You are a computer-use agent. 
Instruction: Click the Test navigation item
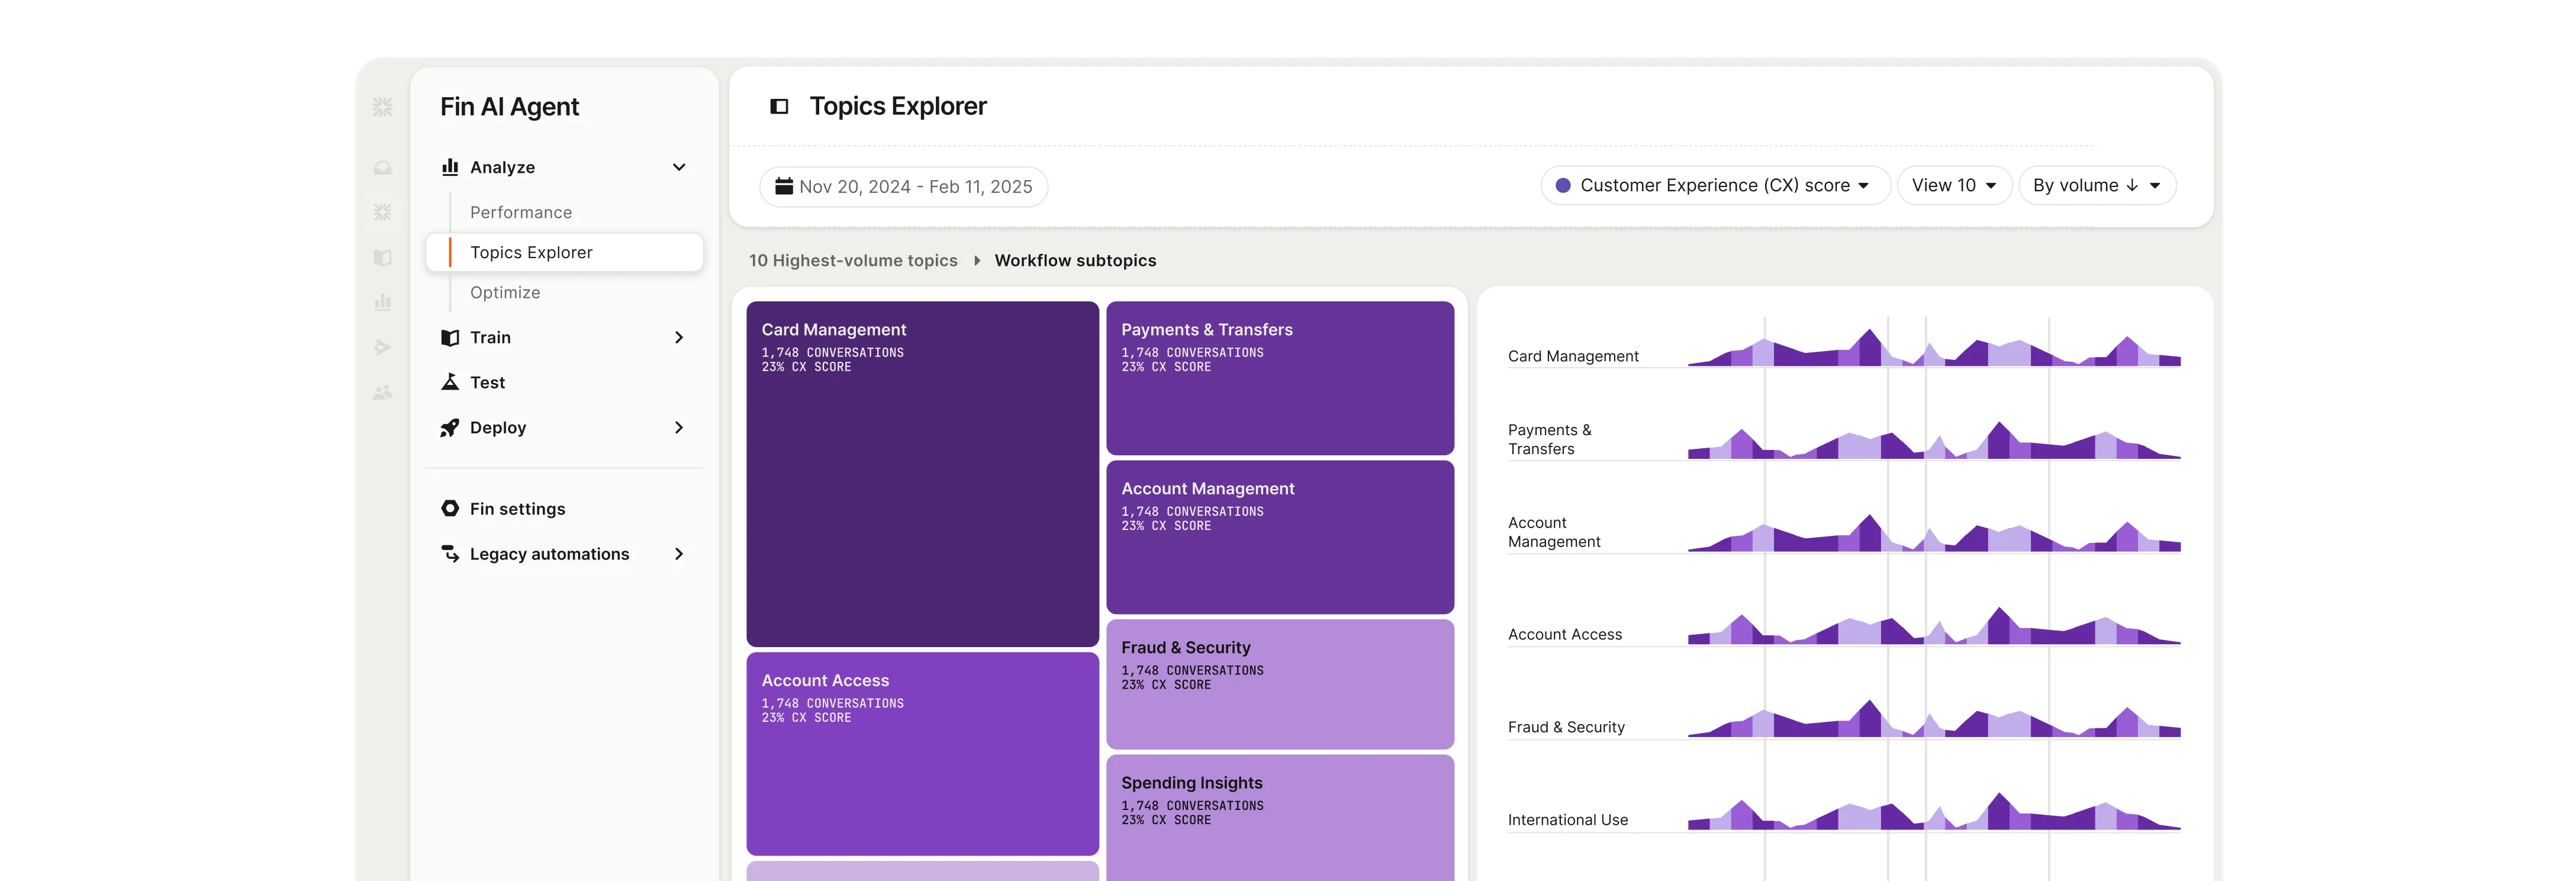click(487, 382)
